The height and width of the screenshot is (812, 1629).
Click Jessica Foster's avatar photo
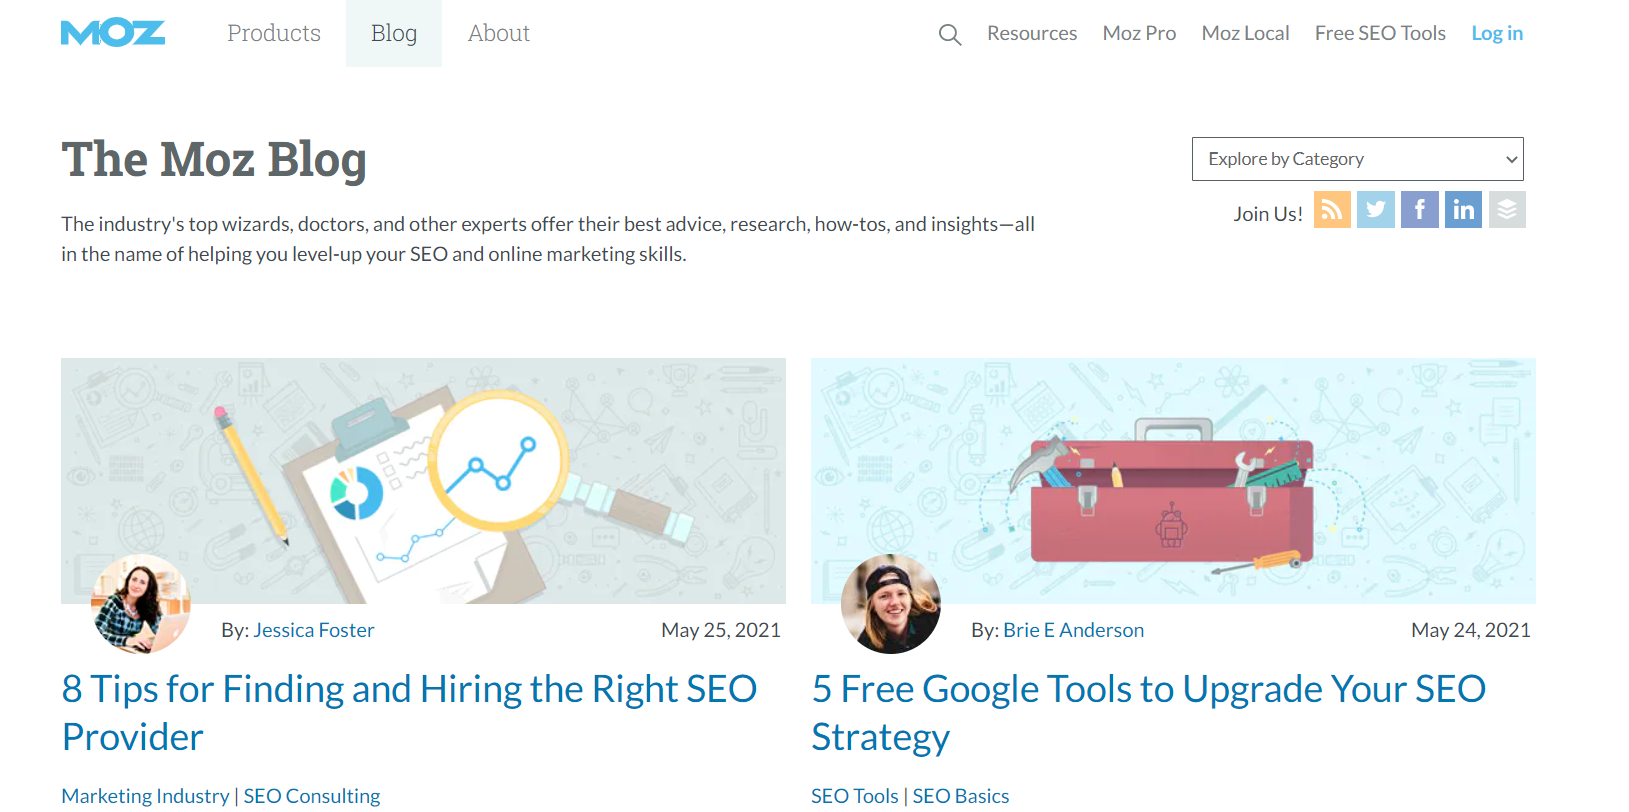tap(140, 604)
